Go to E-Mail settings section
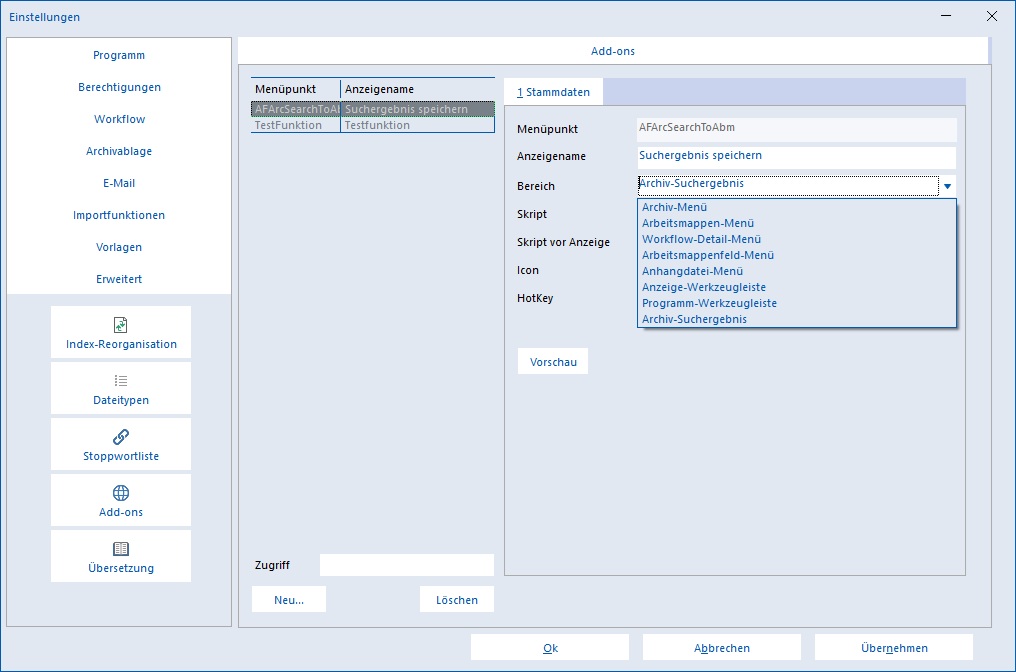This screenshot has height=672, width=1016. 119,183
